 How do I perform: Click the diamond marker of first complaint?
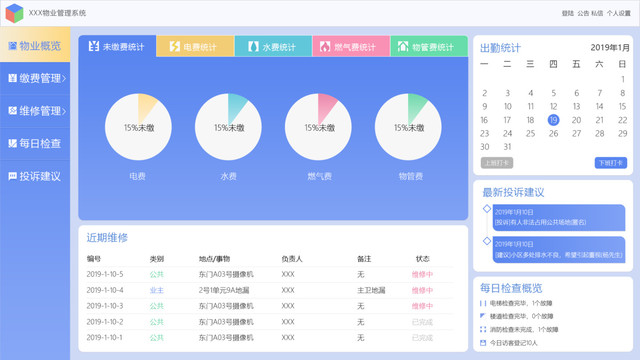(487, 209)
